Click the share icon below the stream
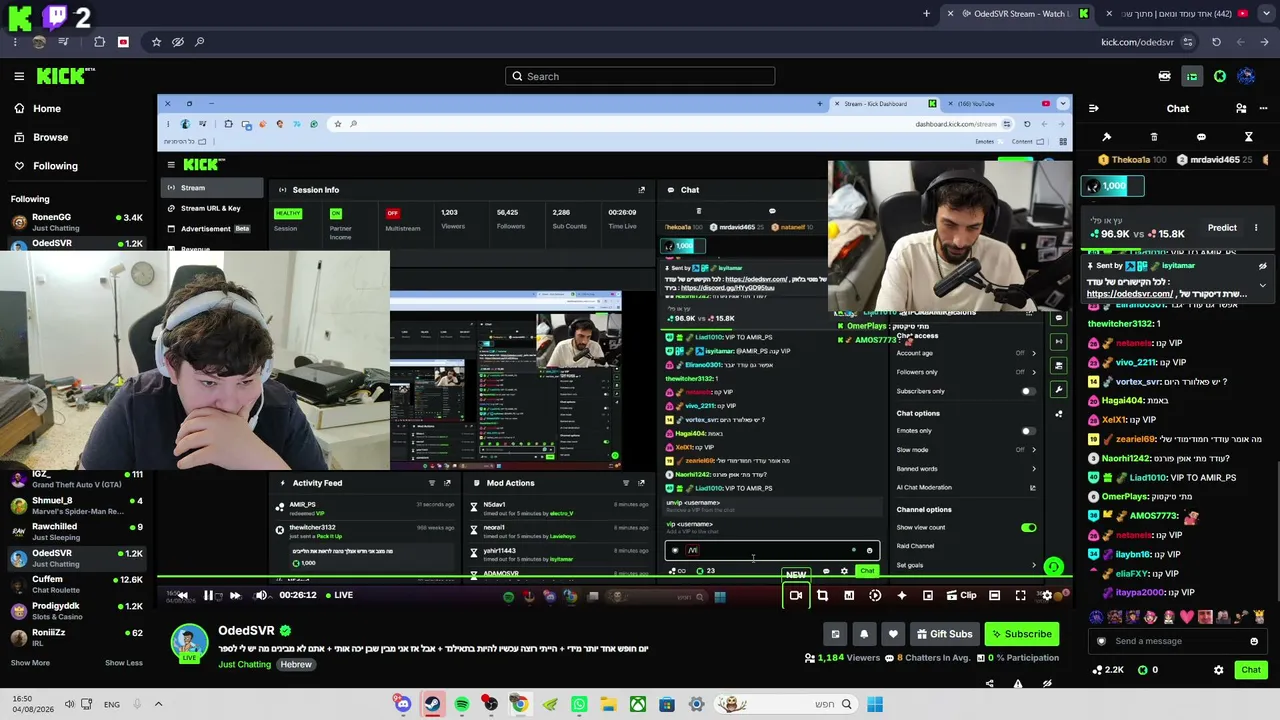The width and height of the screenshot is (1280, 720). tap(989, 684)
